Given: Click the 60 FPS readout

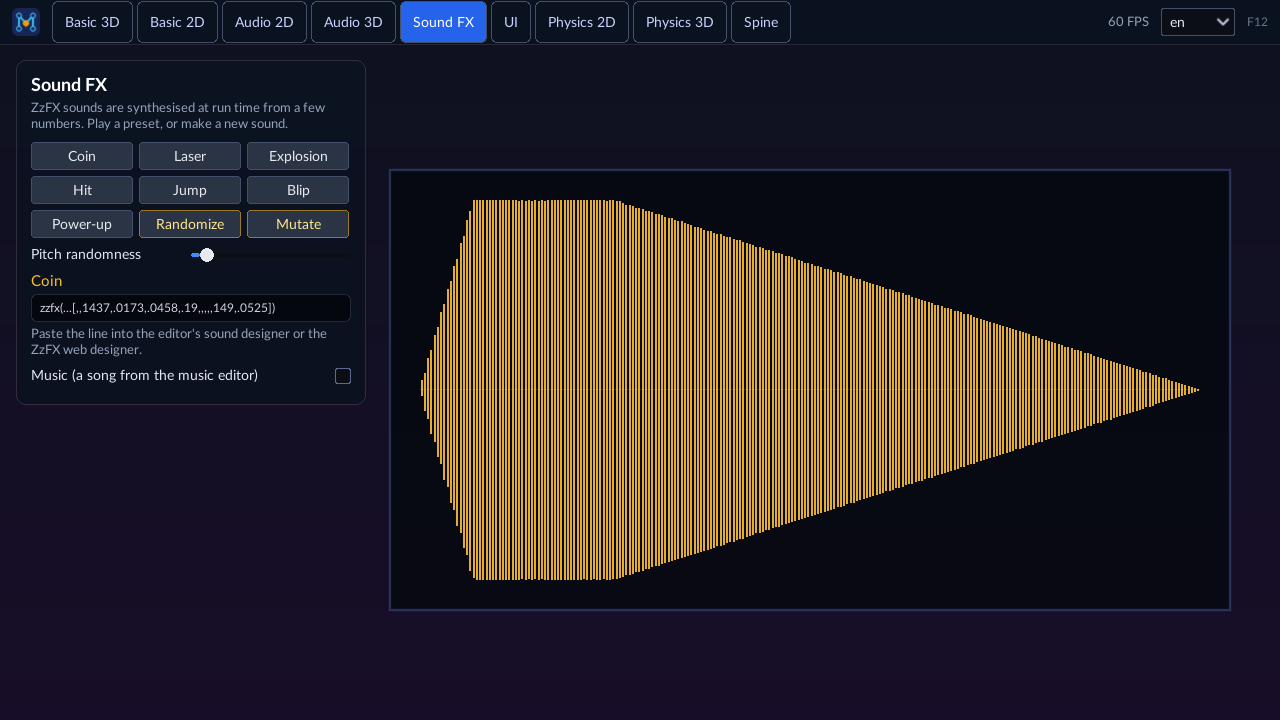Looking at the screenshot, I should pos(1128,22).
